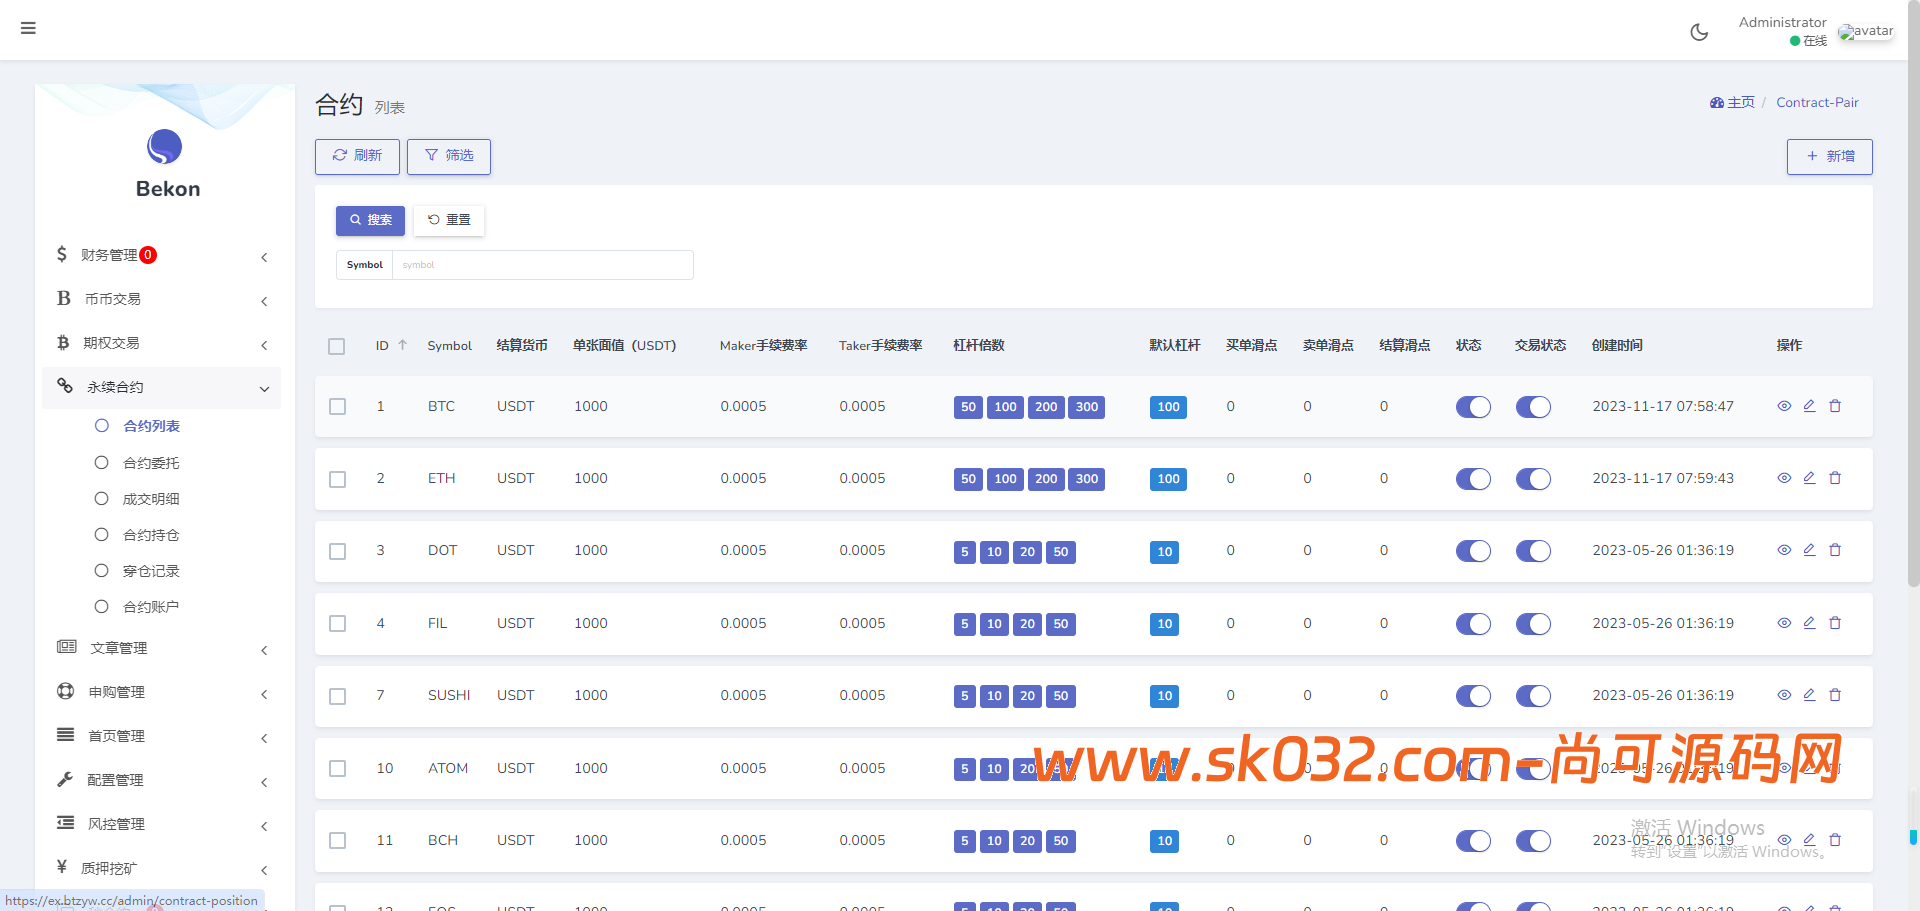Viewport: 1920px width, 911px height.
Task: Disable the 交易状态 switch for ETH
Action: (x=1533, y=479)
